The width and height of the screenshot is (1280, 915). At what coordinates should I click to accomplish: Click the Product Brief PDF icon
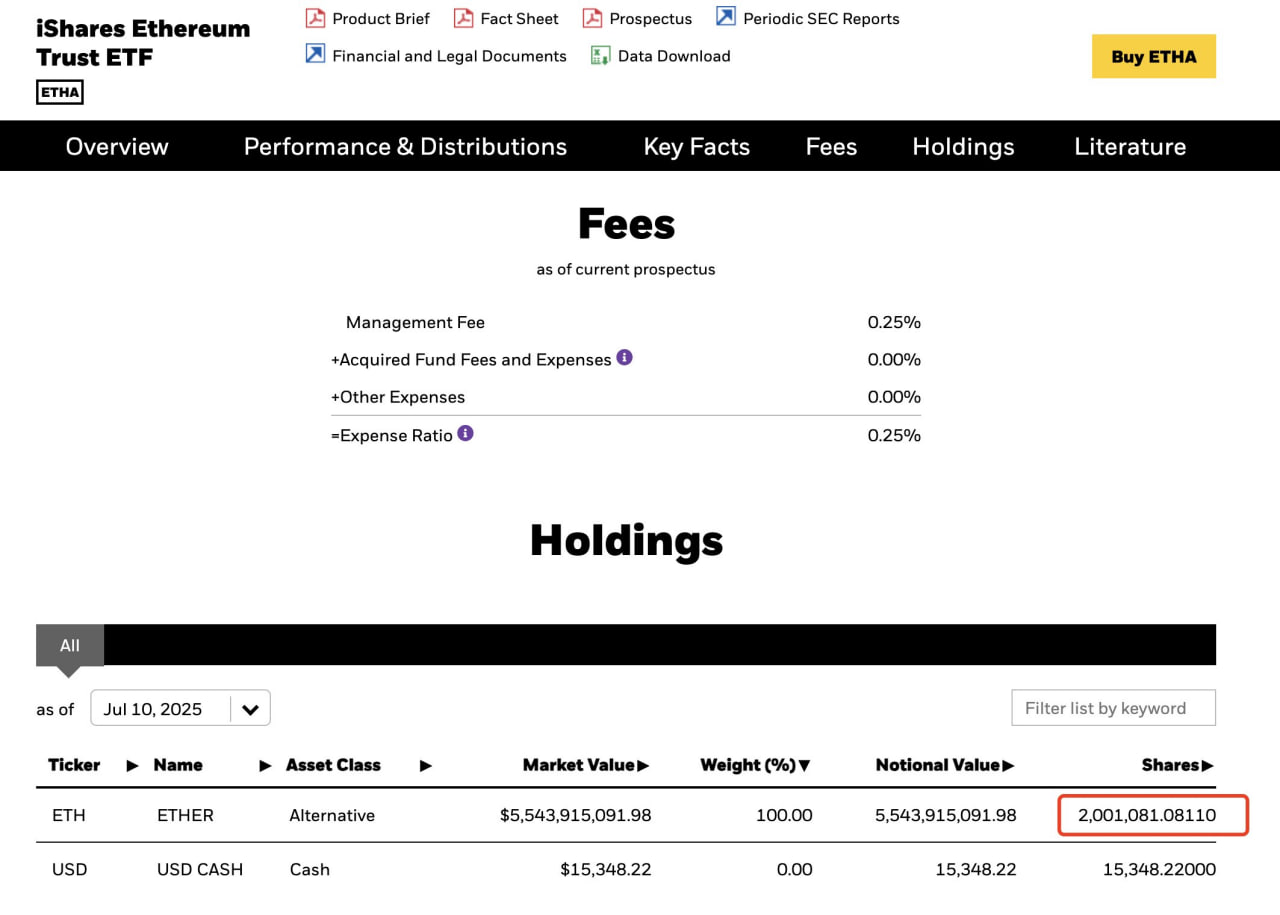316,18
